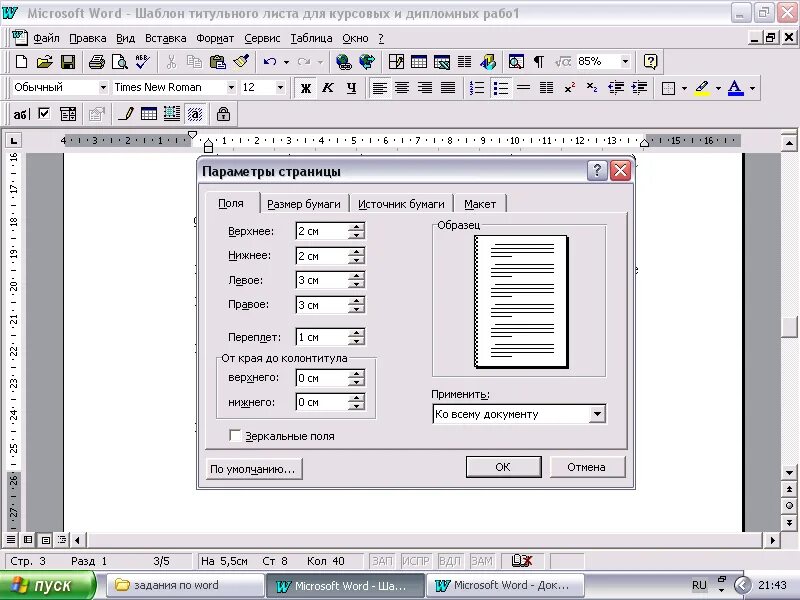Click the пуск Start button

click(47, 585)
